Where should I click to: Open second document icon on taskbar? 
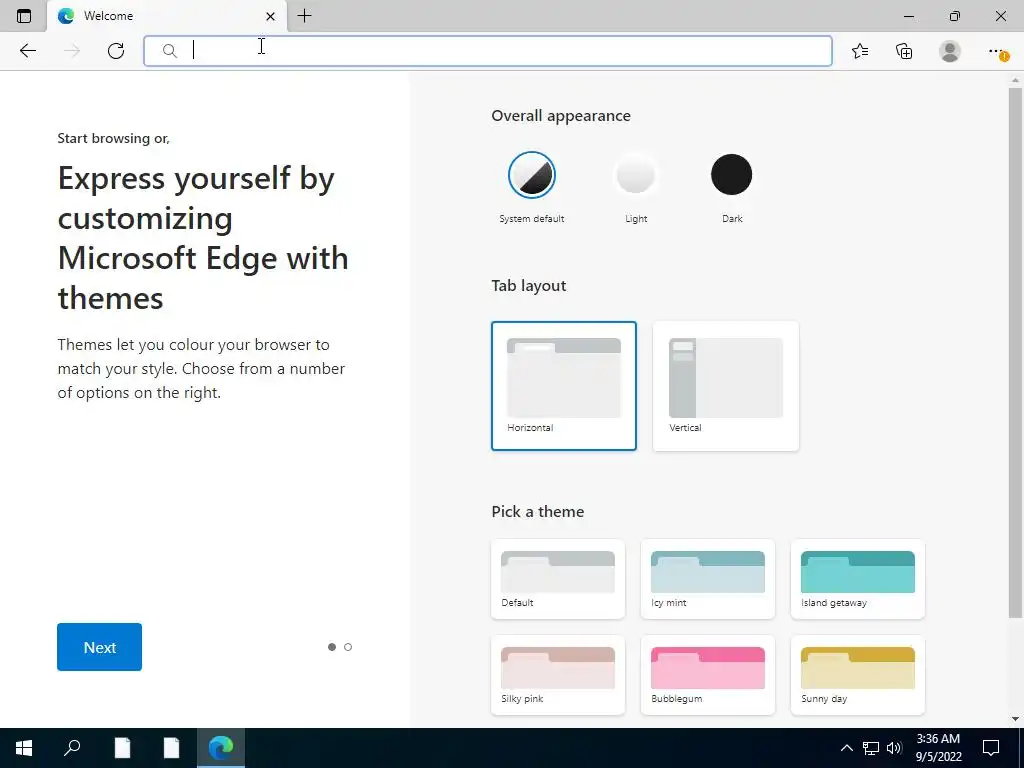click(171, 748)
